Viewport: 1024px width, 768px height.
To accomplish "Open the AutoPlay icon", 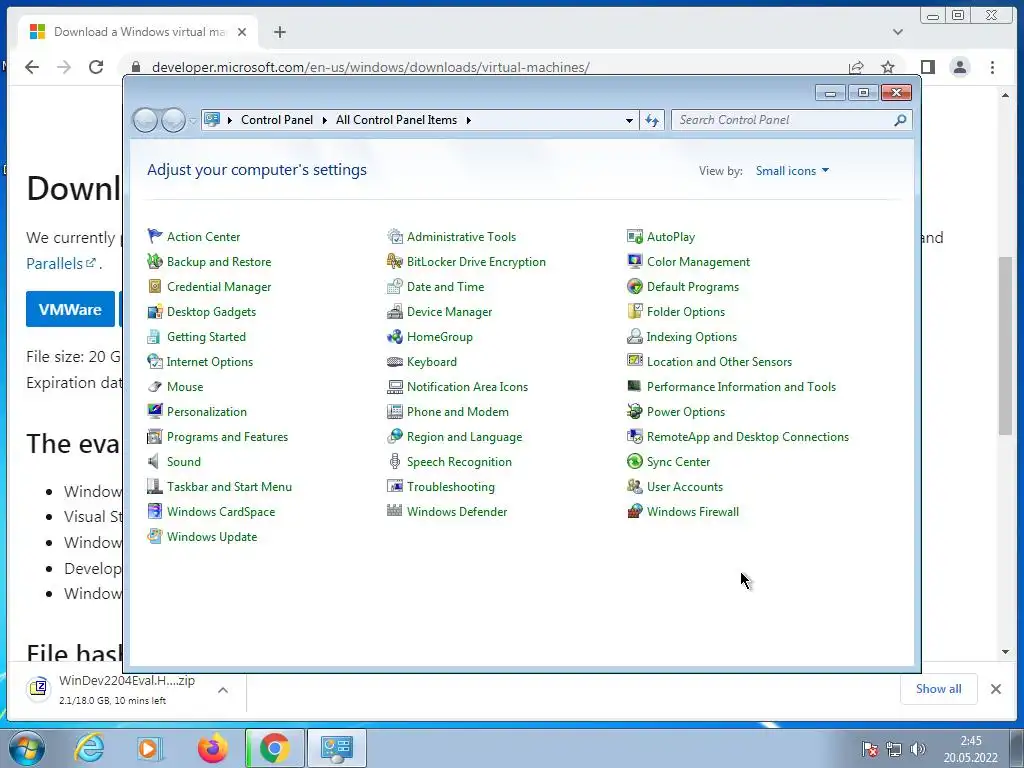I will (635, 236).
